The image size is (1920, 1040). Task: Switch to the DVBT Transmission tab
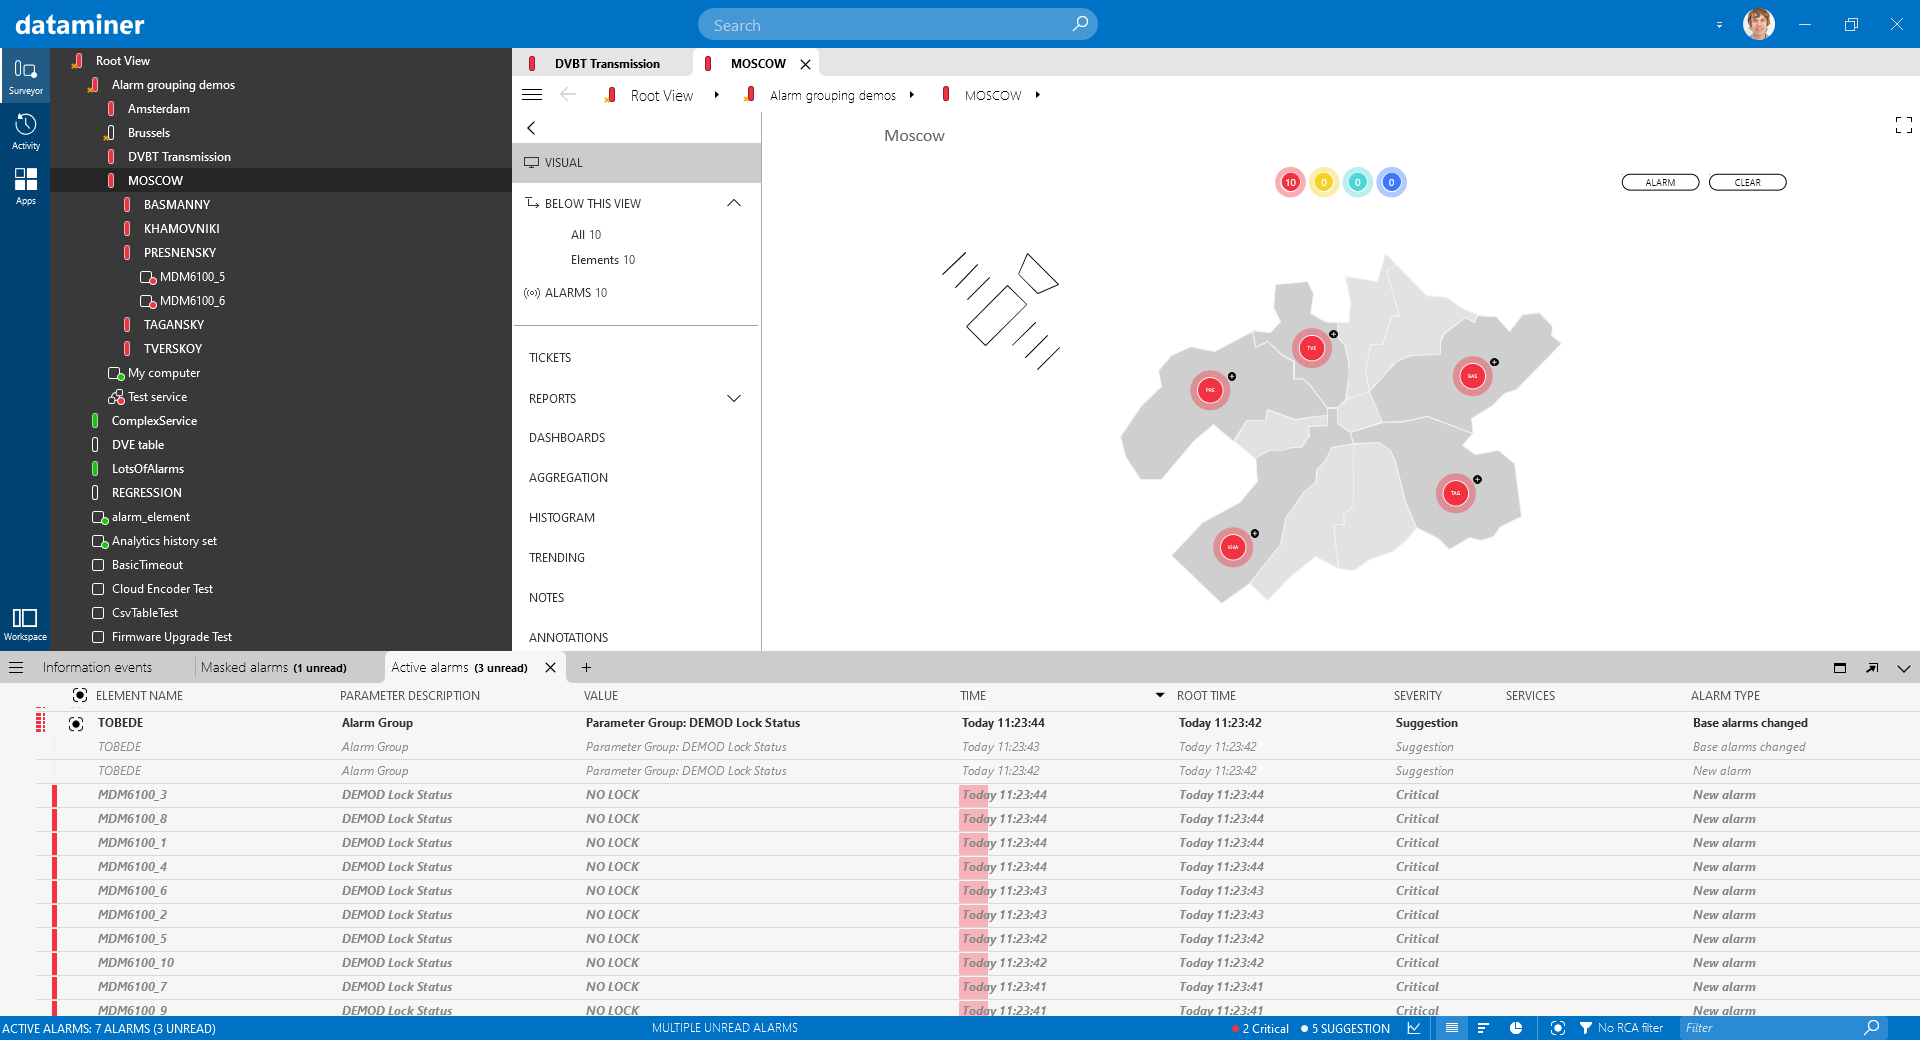click(x=606, y=63)
